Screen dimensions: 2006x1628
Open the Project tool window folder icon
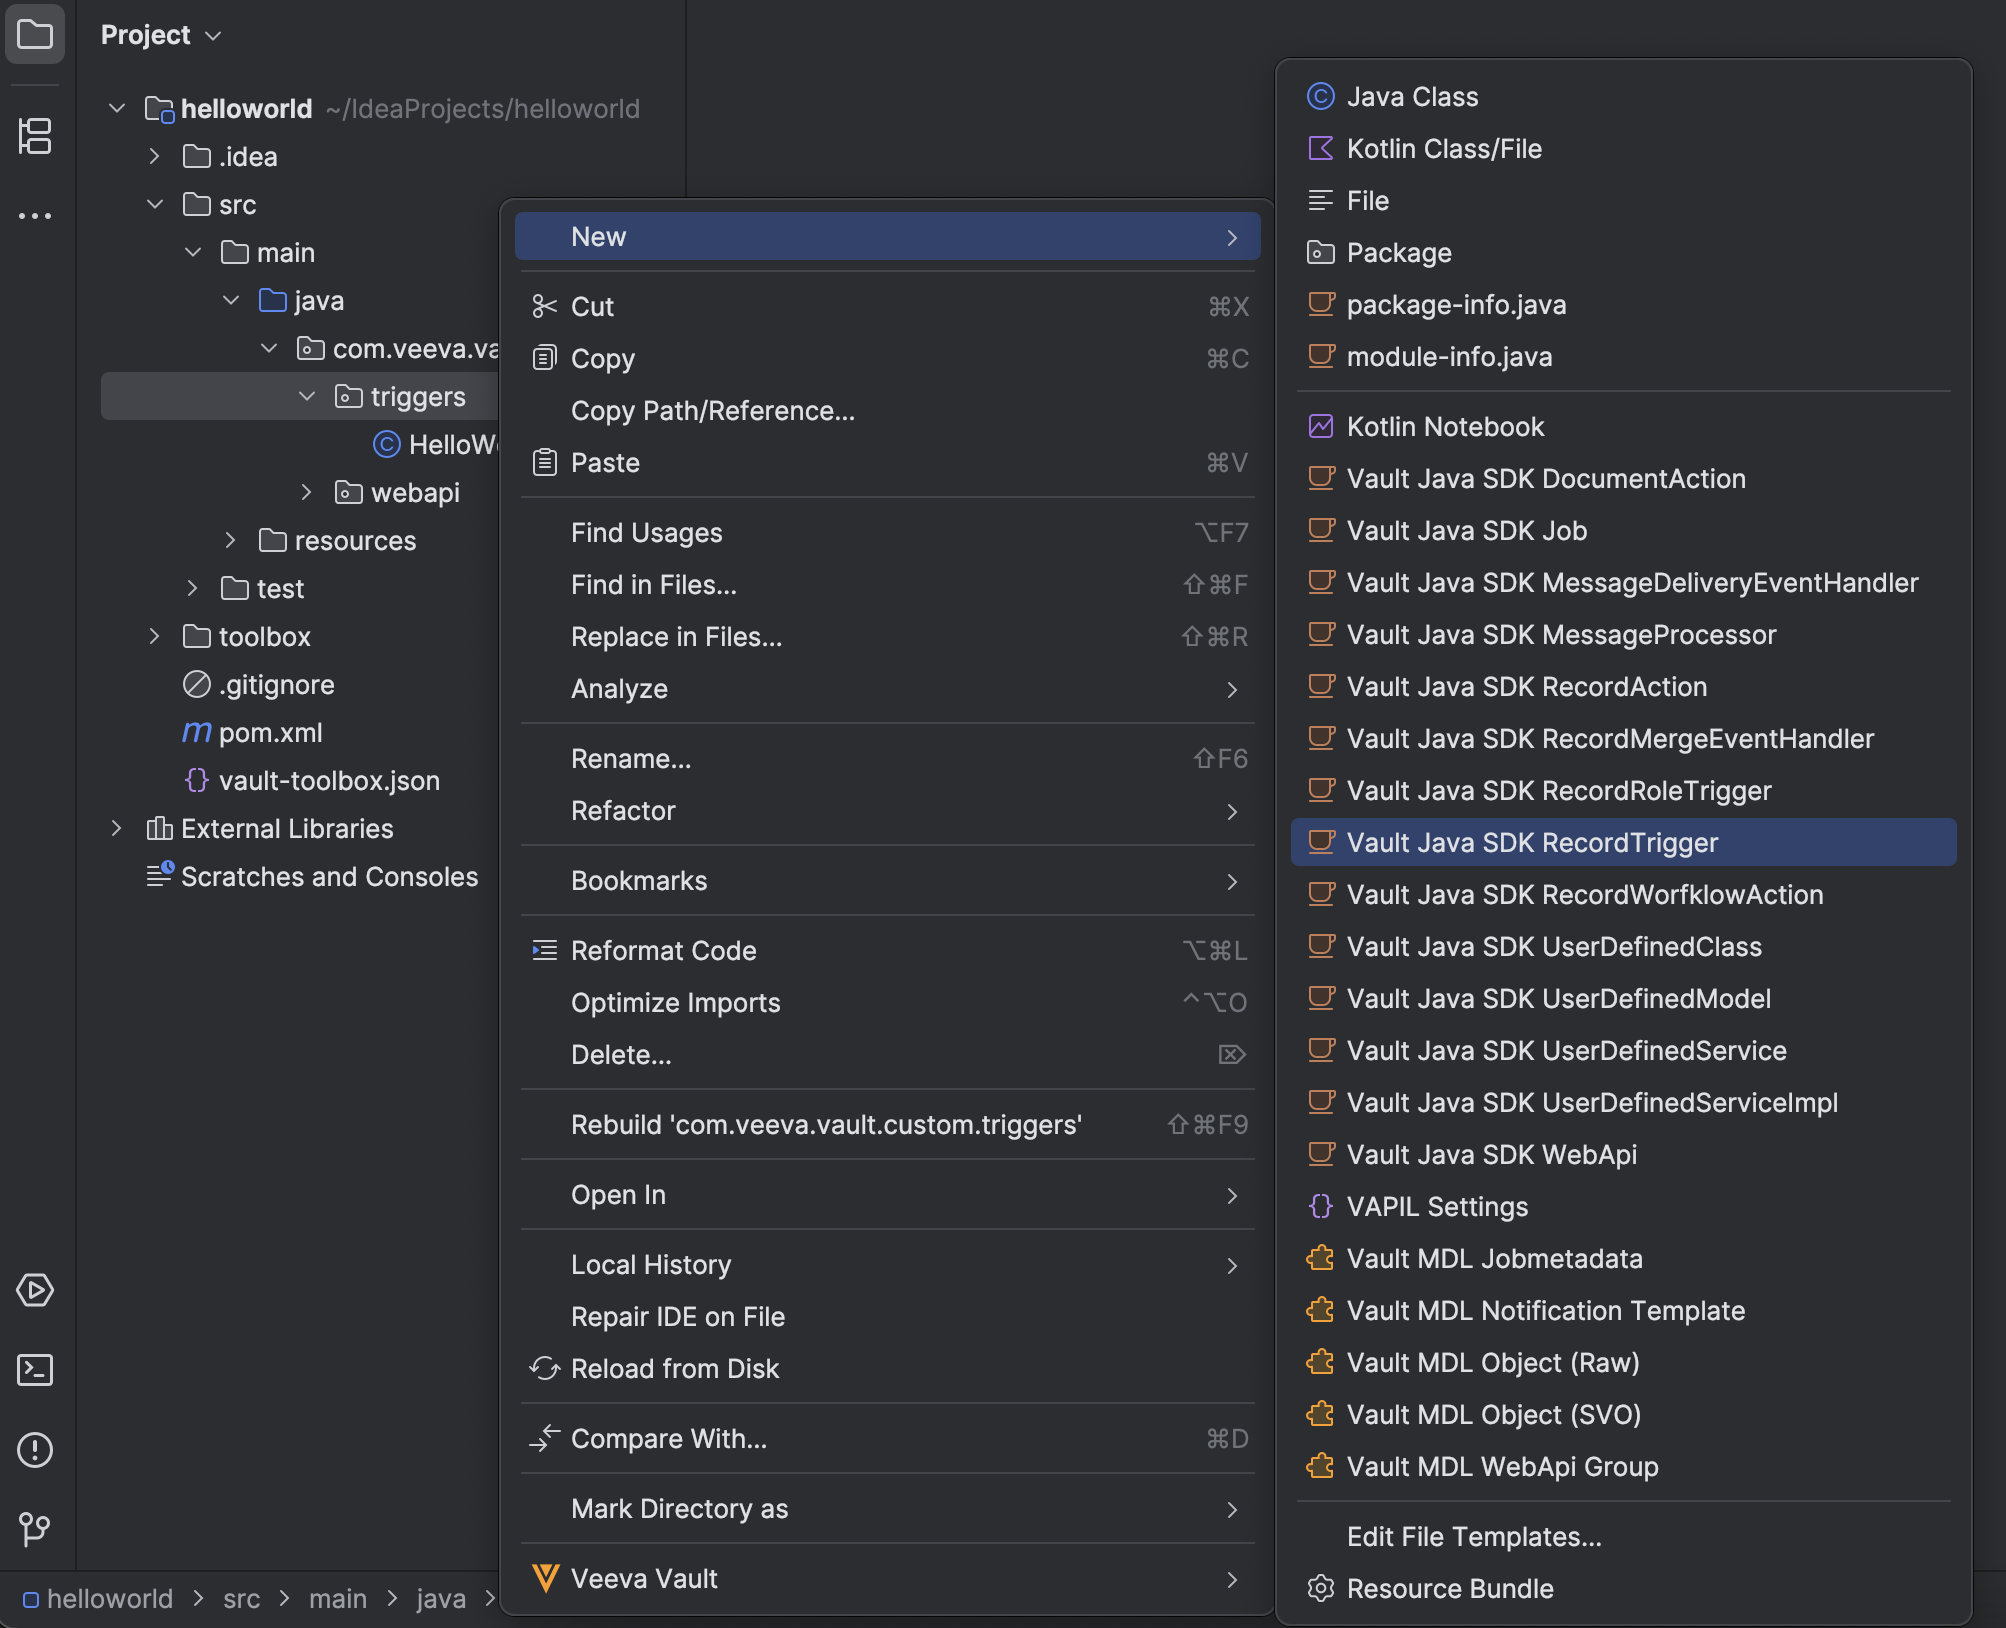point(35,35)
